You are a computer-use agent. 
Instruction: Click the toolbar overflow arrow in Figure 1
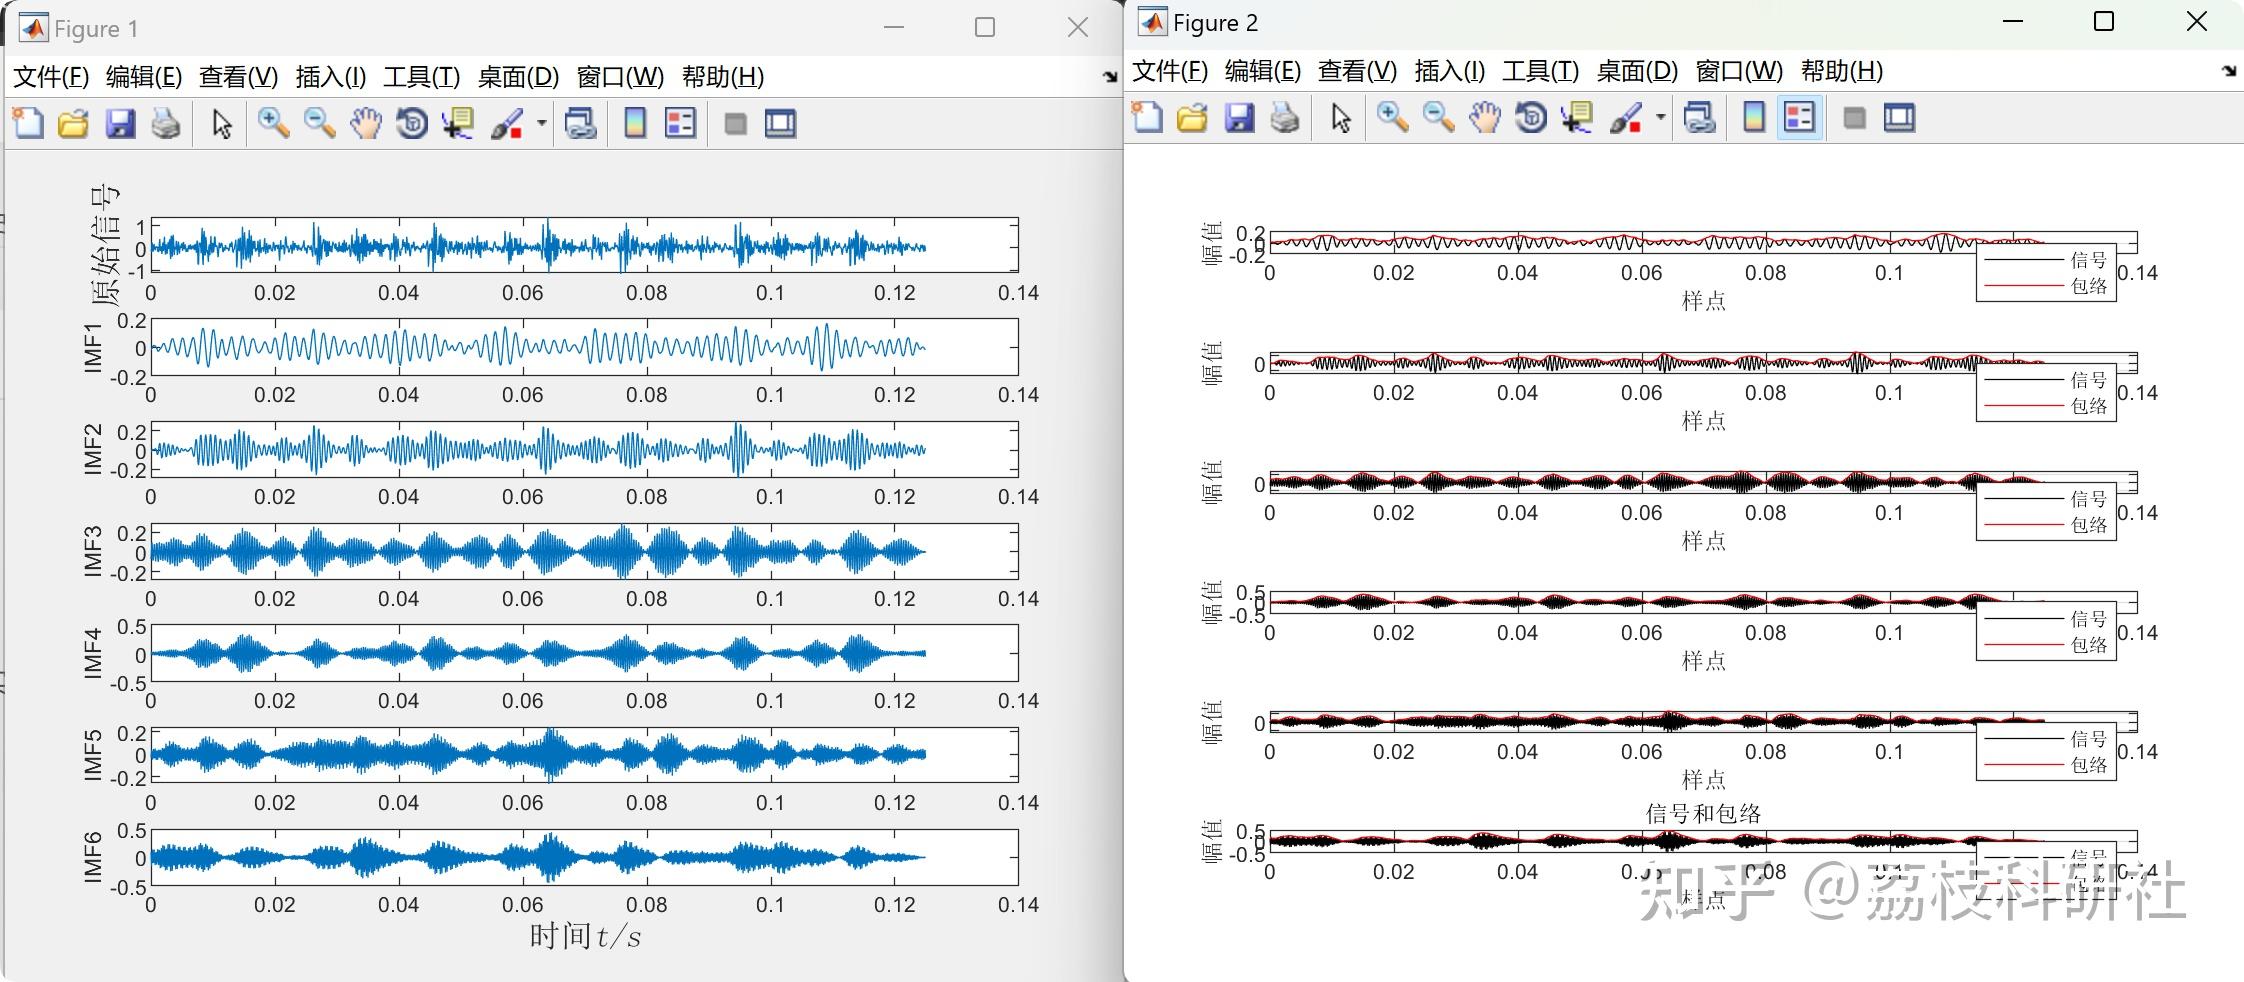[x=1109, y=75]
